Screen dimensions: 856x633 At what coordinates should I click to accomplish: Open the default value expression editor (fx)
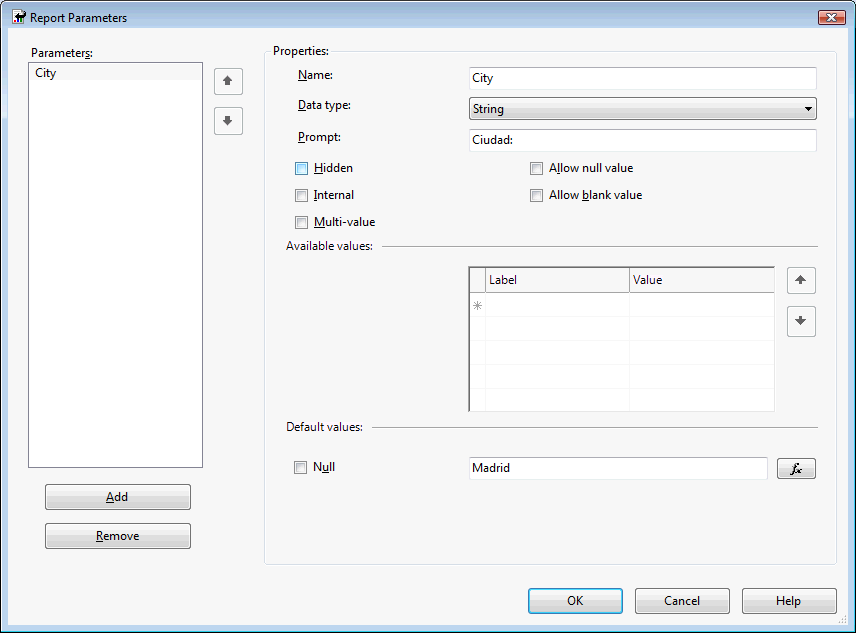[796, 468]
